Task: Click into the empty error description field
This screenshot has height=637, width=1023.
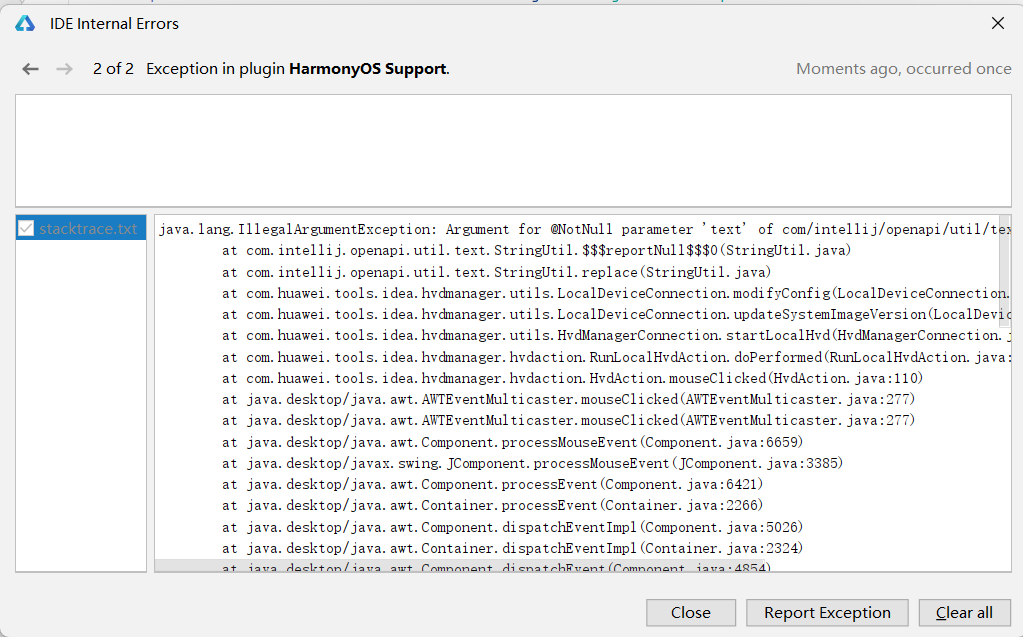Action: (513, 151)
